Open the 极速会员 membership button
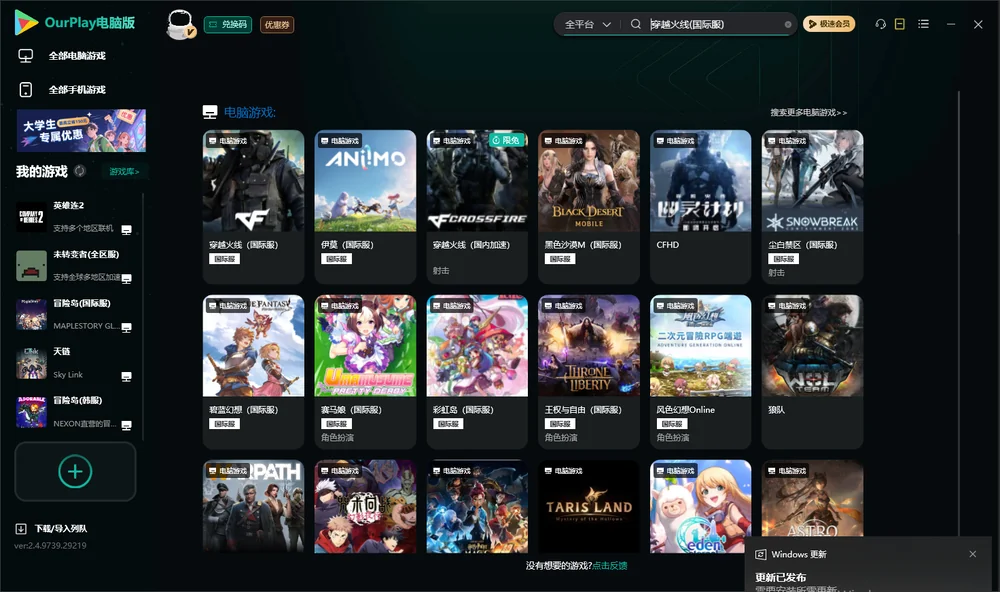The height and width of the screenshot is (592, 1000). pos(828,24)
